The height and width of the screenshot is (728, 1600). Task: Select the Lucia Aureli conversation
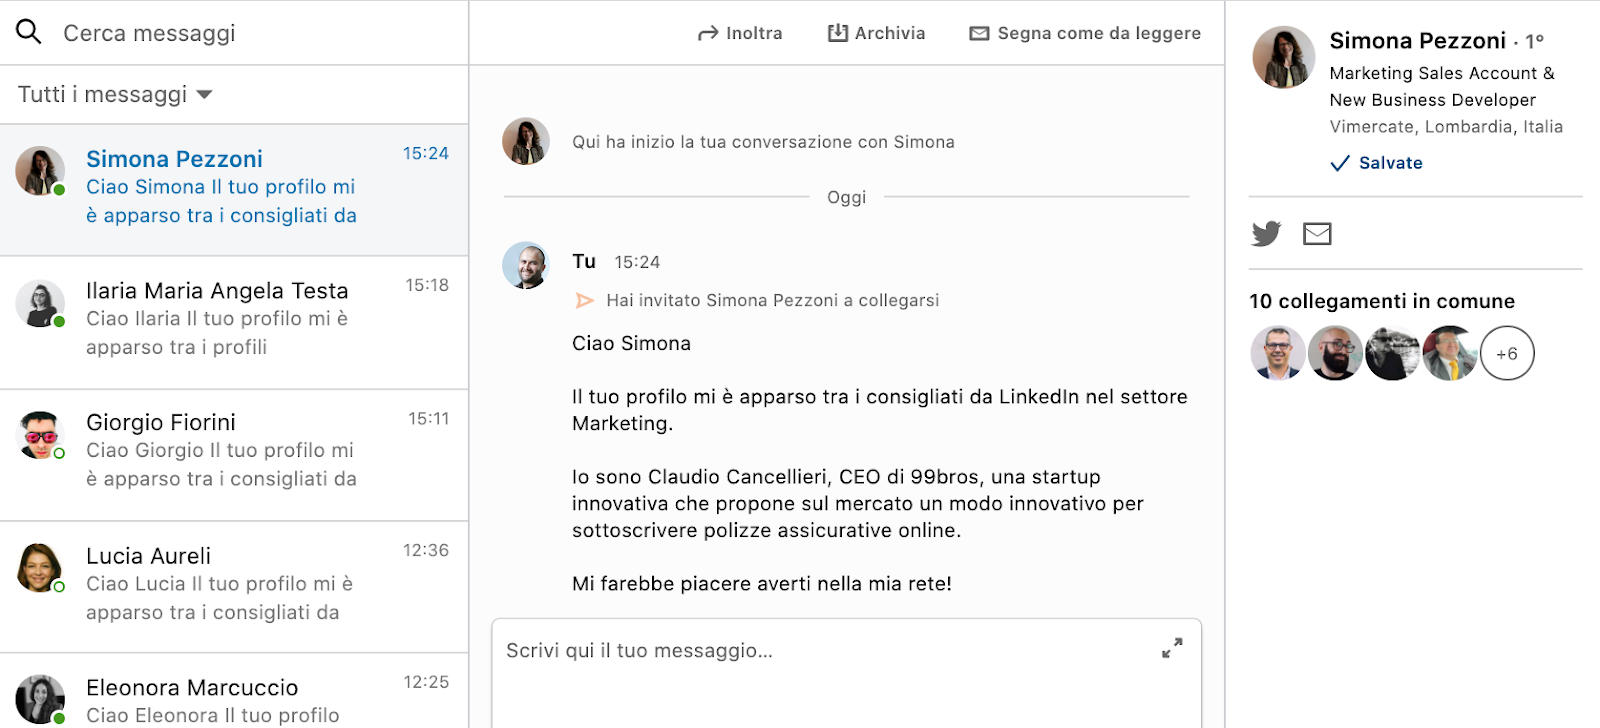[233, 585]
